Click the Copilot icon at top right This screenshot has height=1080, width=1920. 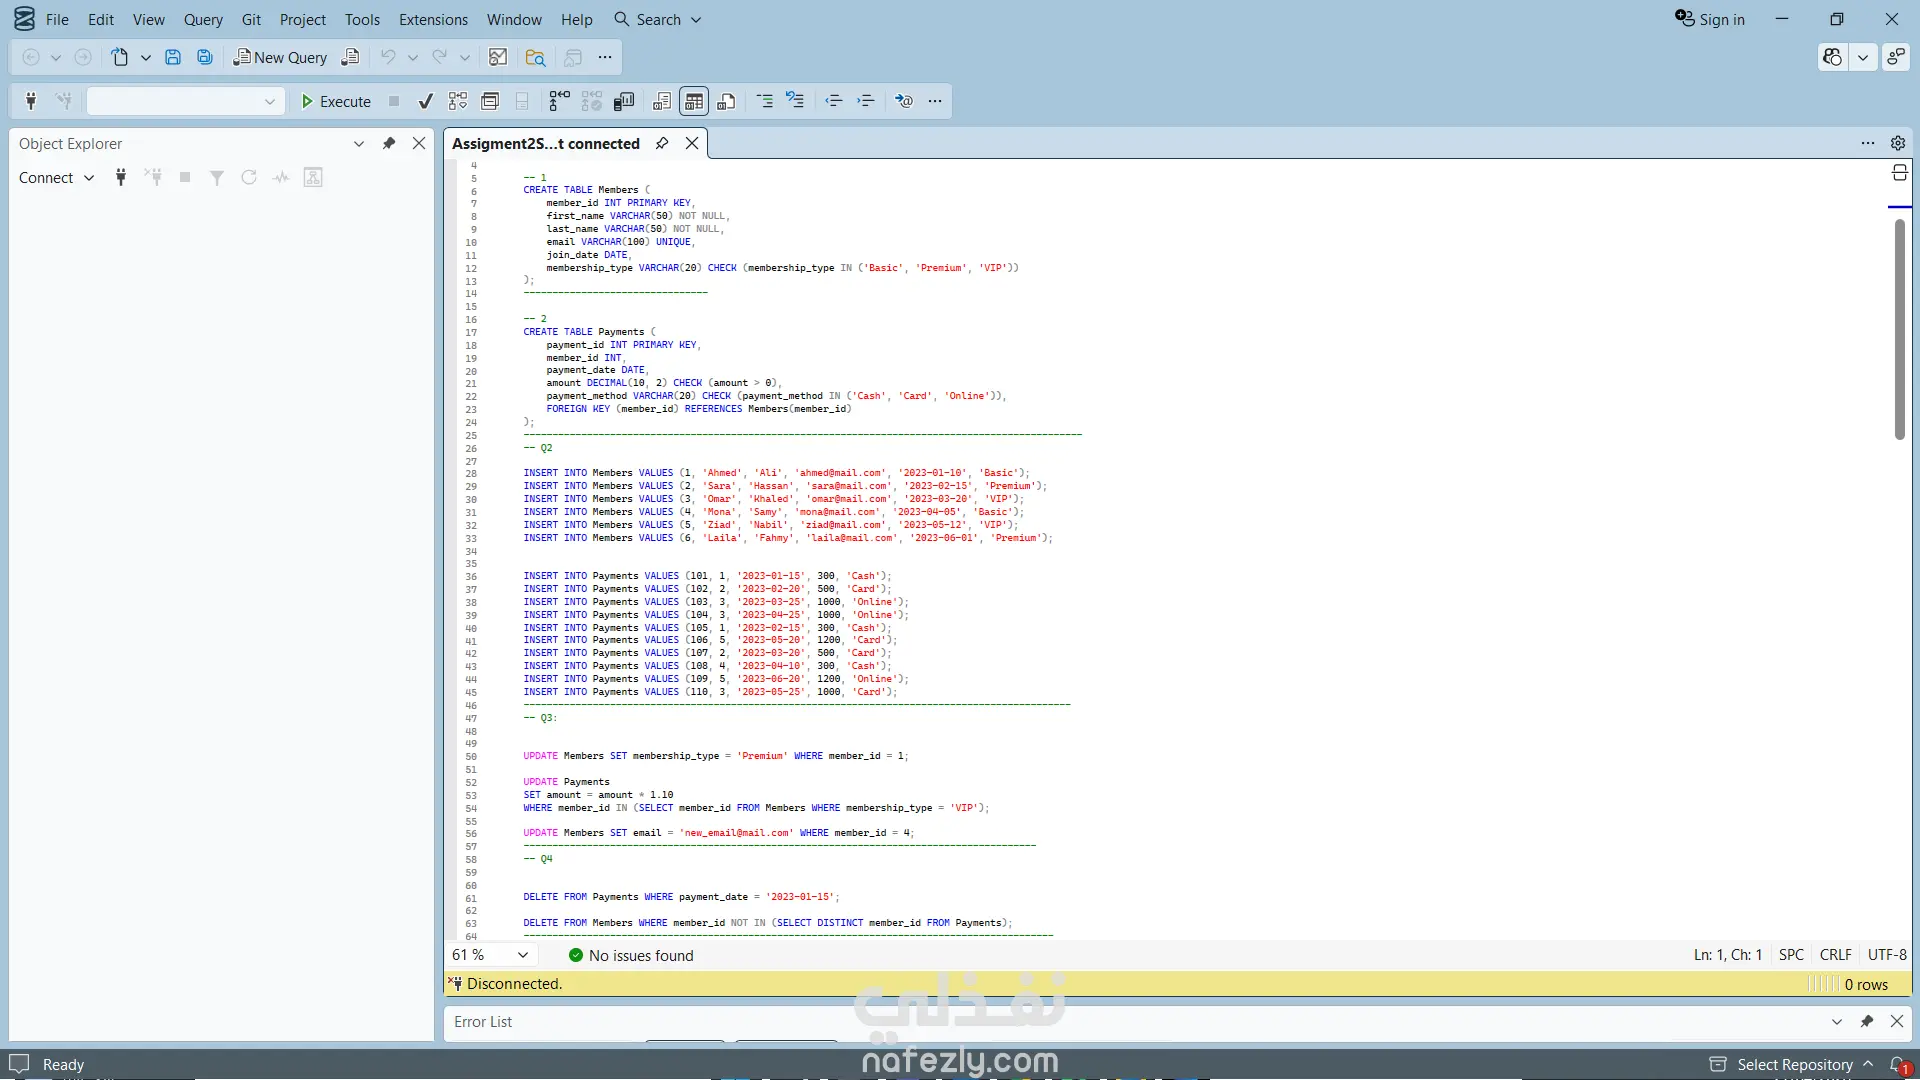coord(1832,57)
